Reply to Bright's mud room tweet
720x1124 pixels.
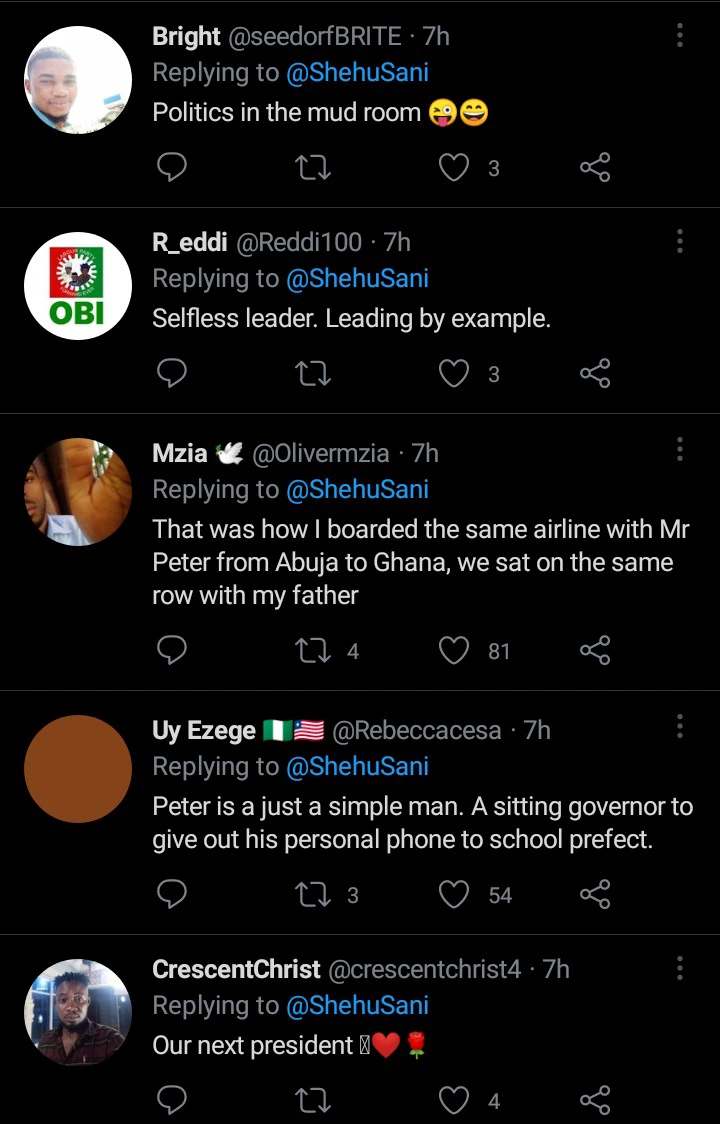tap(172, 168)
